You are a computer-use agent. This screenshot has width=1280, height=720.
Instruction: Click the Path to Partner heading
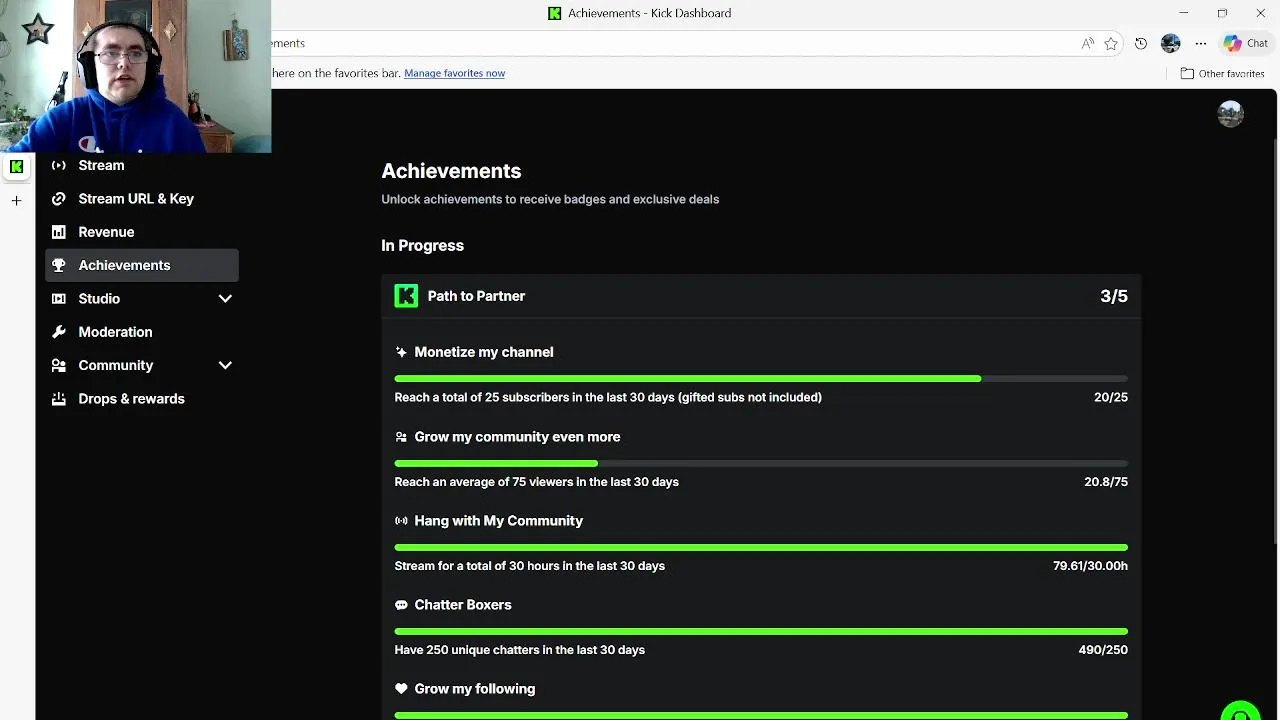coord(476,296)
